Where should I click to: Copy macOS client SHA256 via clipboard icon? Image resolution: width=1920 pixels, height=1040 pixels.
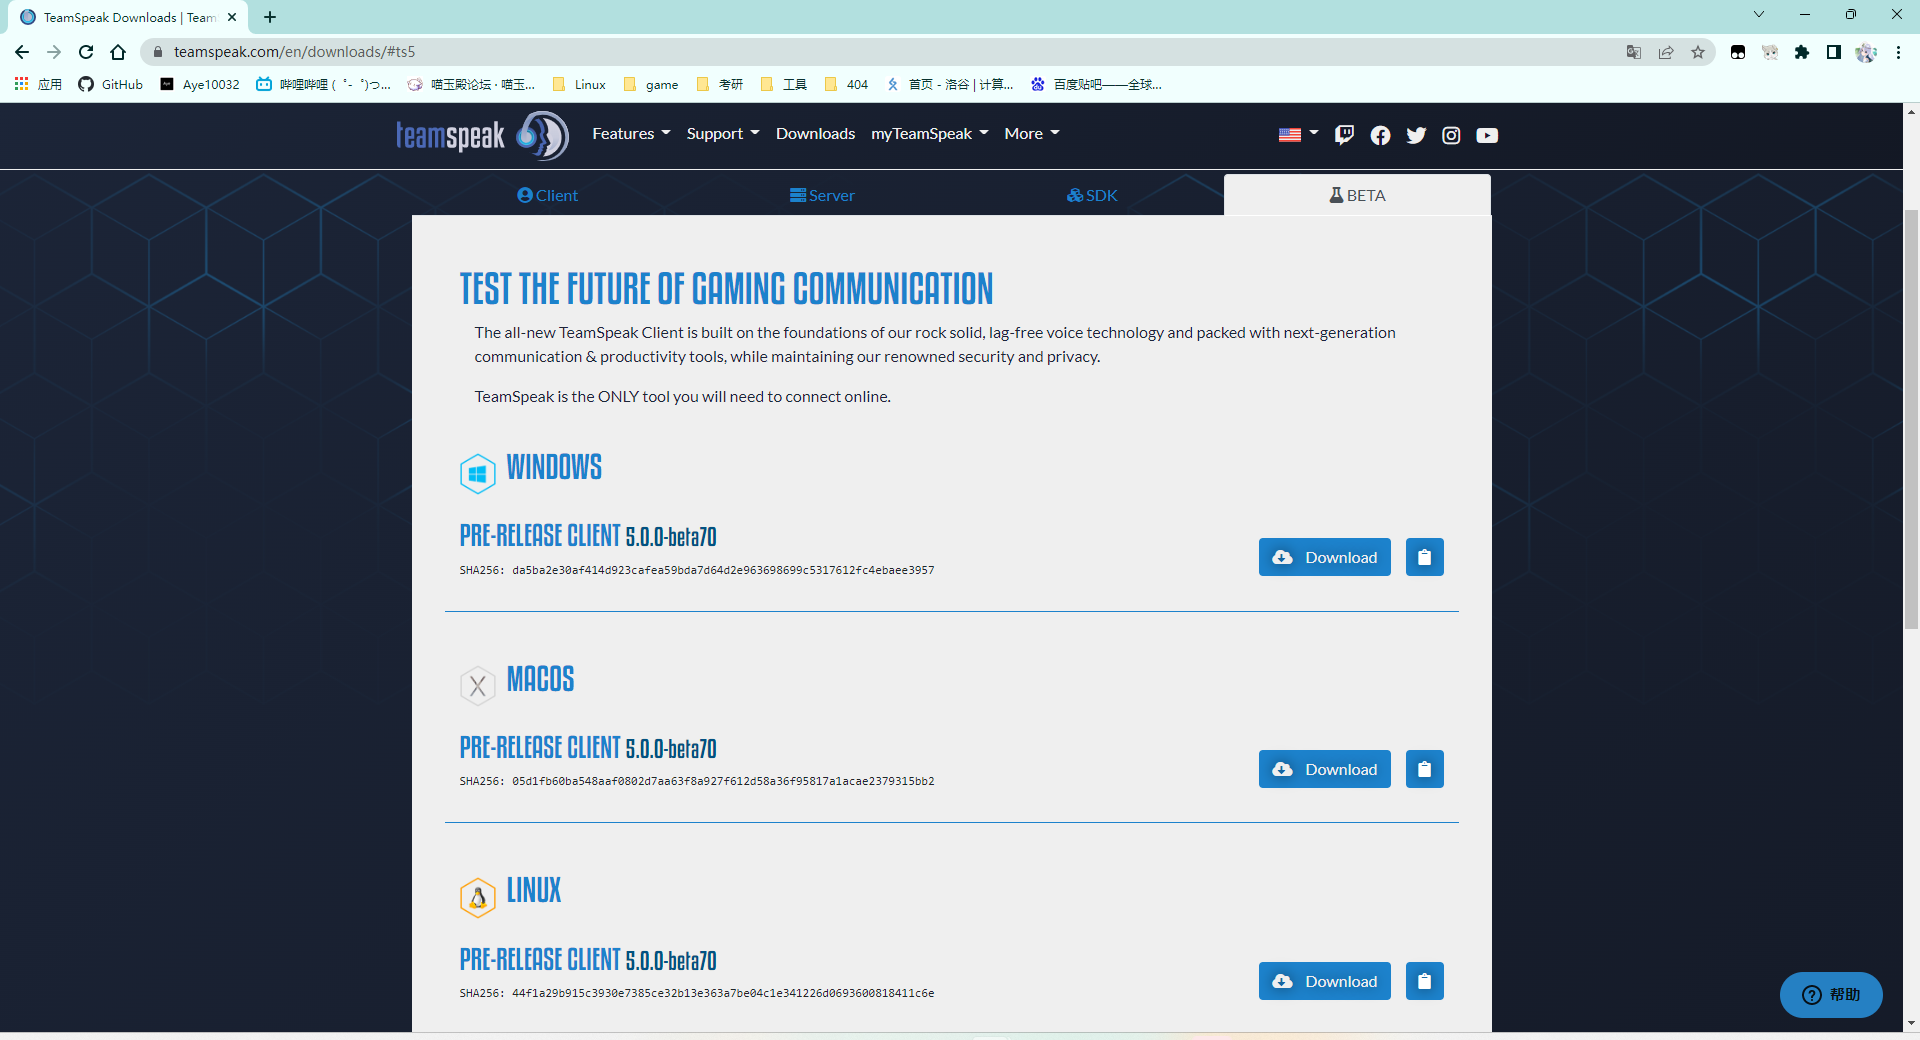(1424, 769)
